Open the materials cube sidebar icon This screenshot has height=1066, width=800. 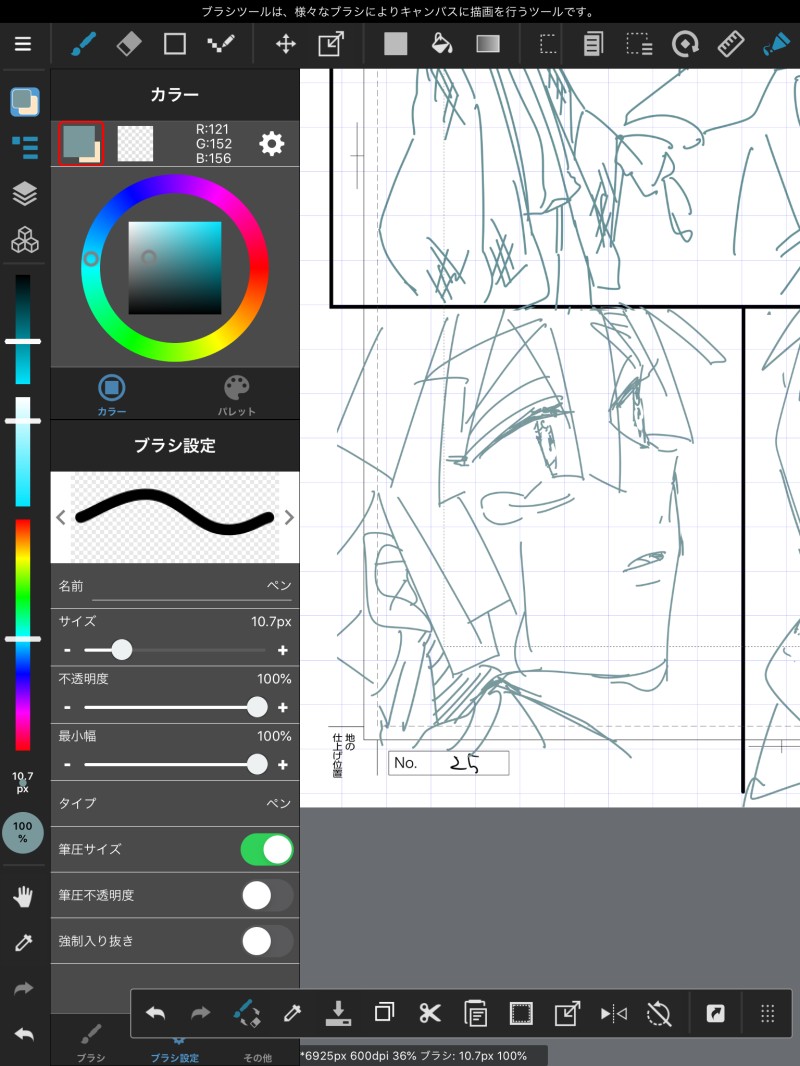(x=24, y=240)
